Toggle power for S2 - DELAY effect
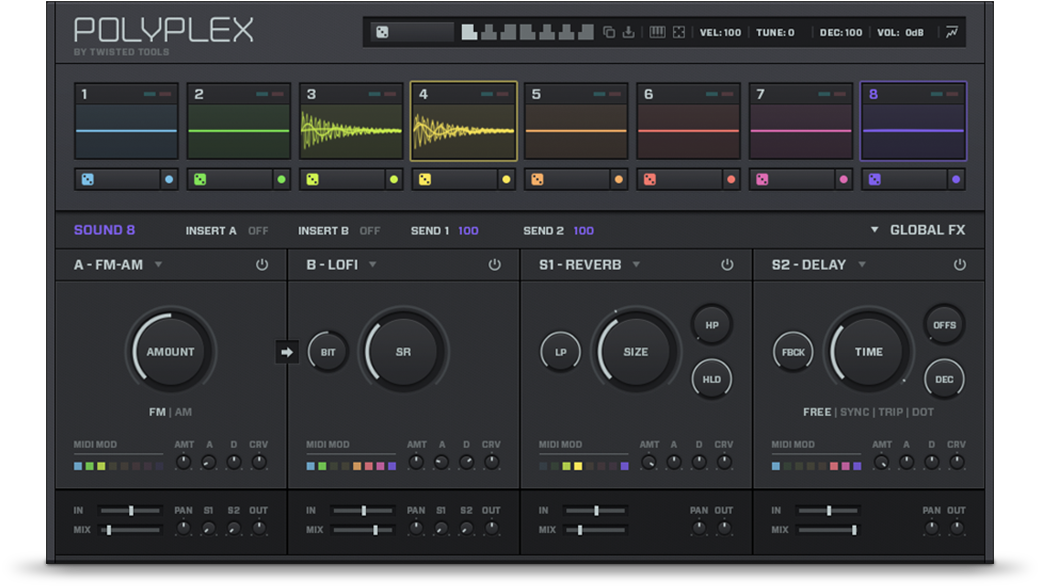 coord(960,265)
